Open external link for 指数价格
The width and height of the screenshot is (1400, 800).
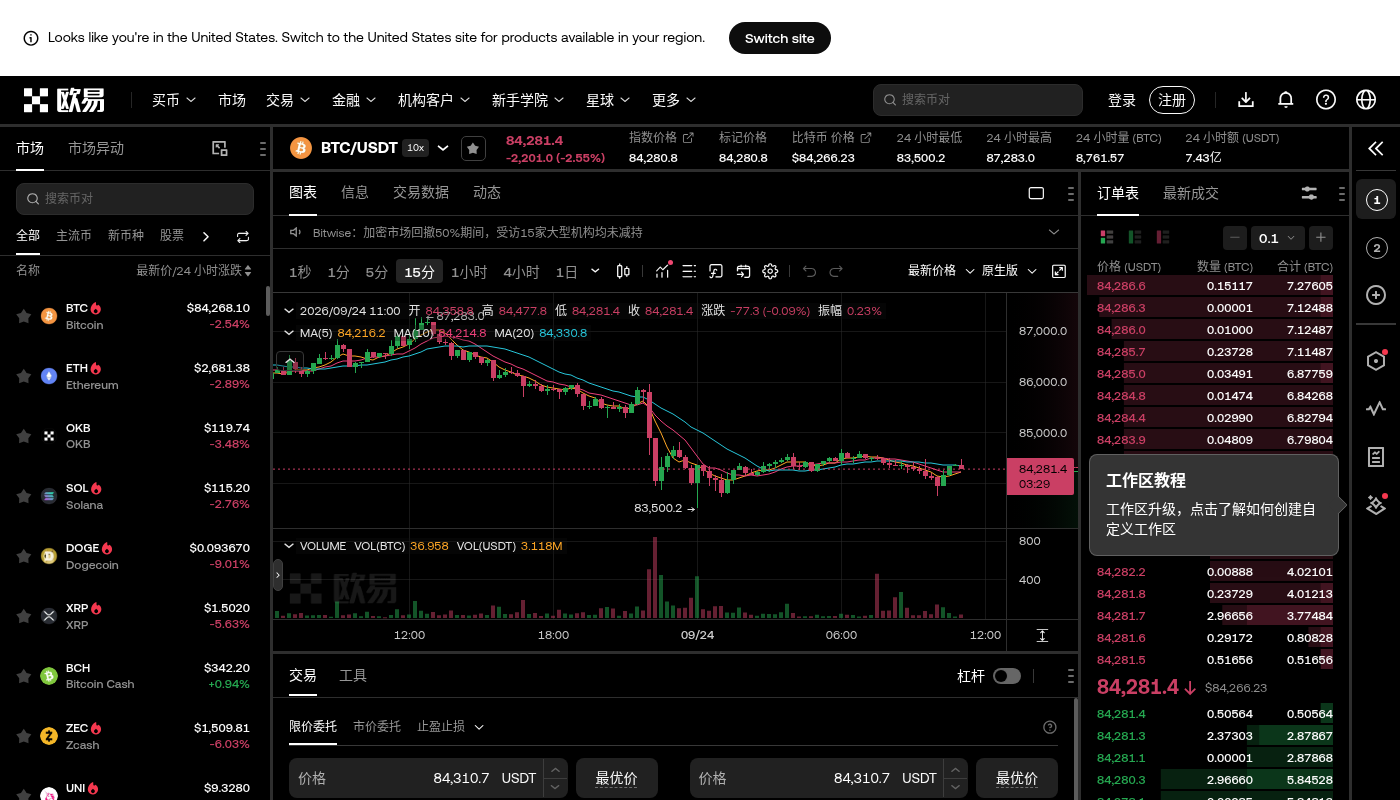(688, 137)
